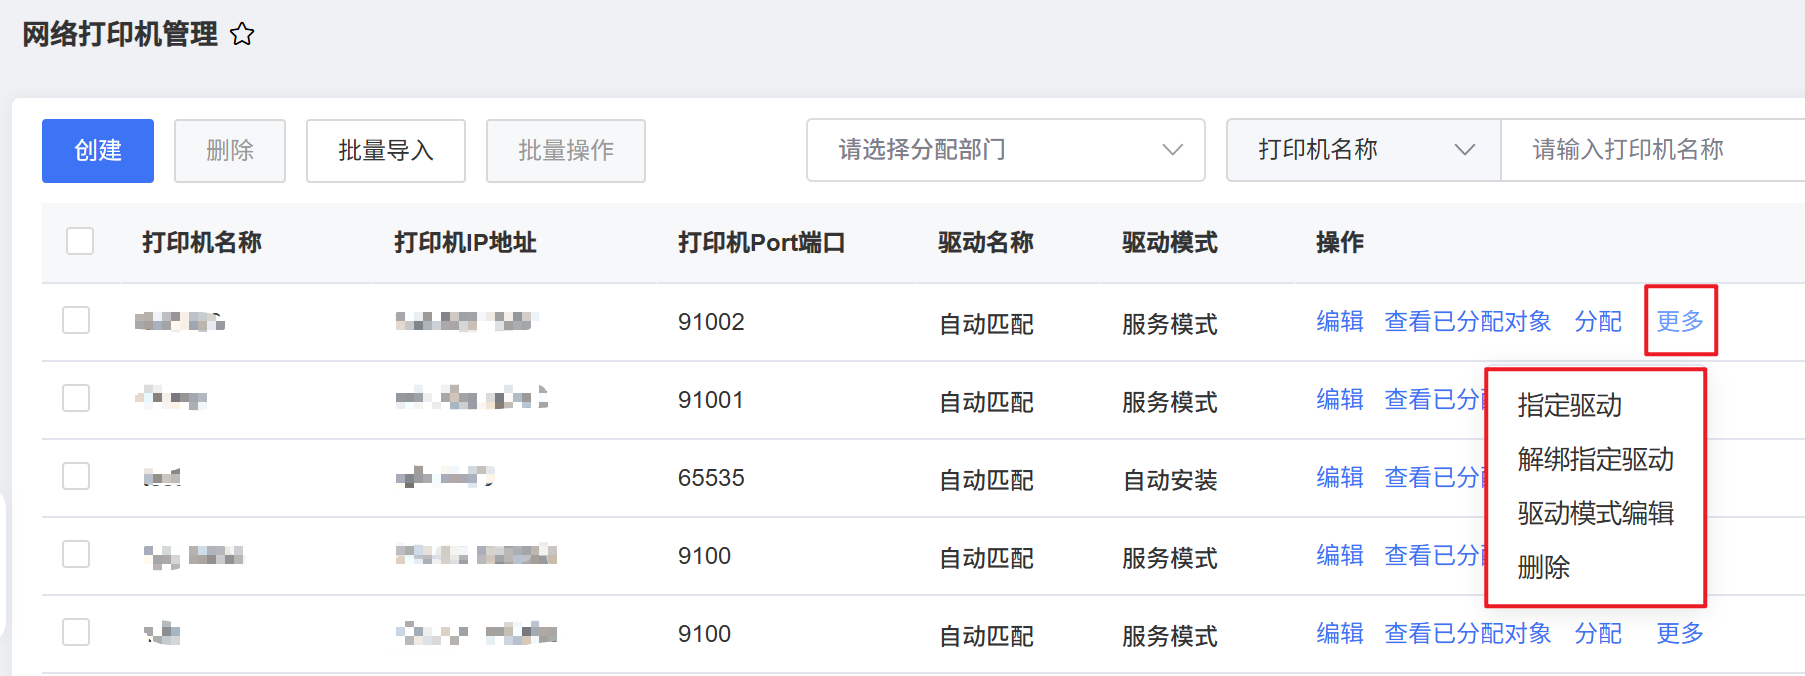Select the port 91001 row checkbox

pyautogui.click(x=76, y=398)
